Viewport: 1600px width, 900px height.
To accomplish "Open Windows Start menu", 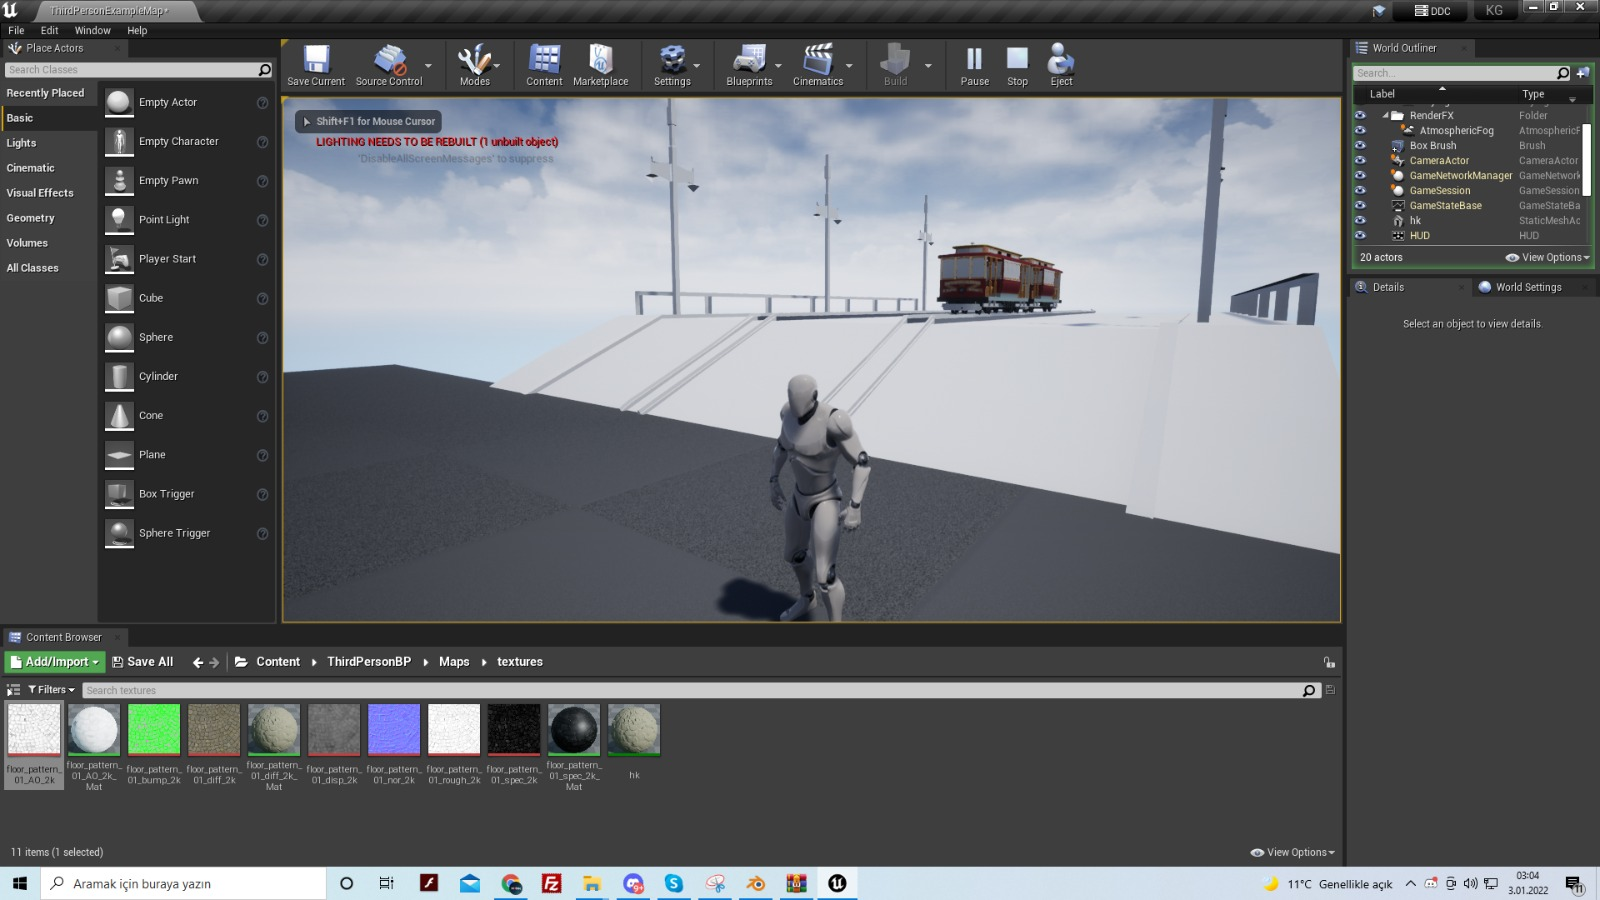I will (x=20, y=883).
